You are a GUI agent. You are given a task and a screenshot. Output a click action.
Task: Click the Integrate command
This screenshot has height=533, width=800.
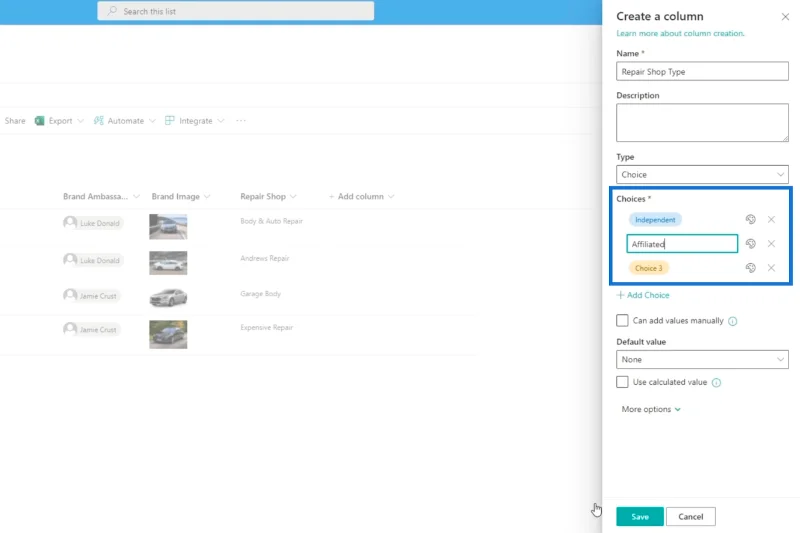click(195, 121)
